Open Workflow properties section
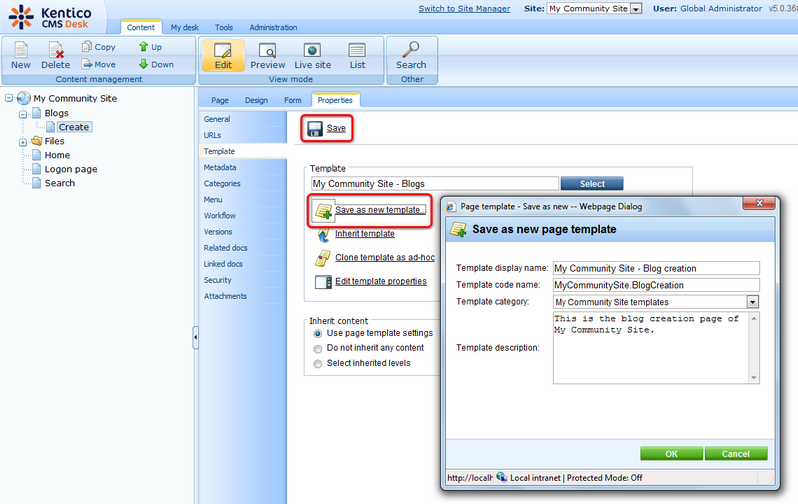The height and width of the screenshot is (504, 798). (243, 216)
